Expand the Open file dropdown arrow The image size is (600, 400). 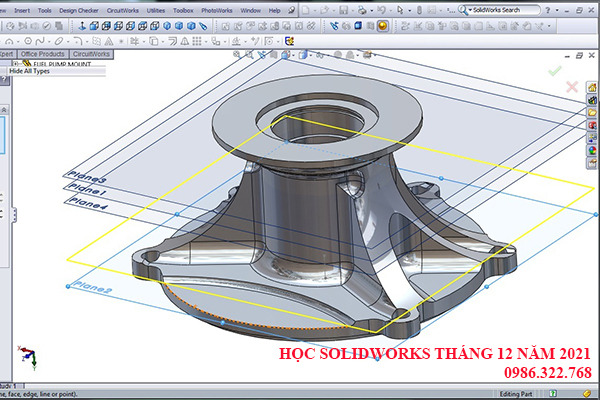click(x=333, y=11)
